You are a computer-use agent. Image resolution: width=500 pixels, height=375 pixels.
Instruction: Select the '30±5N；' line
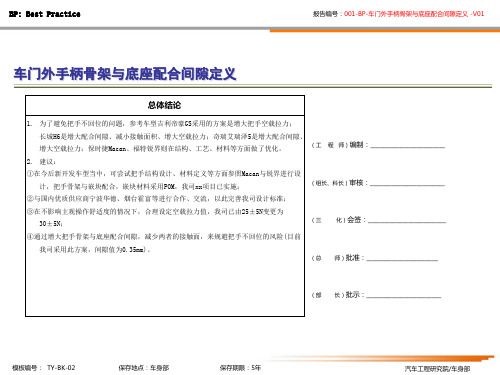point(51,224)
